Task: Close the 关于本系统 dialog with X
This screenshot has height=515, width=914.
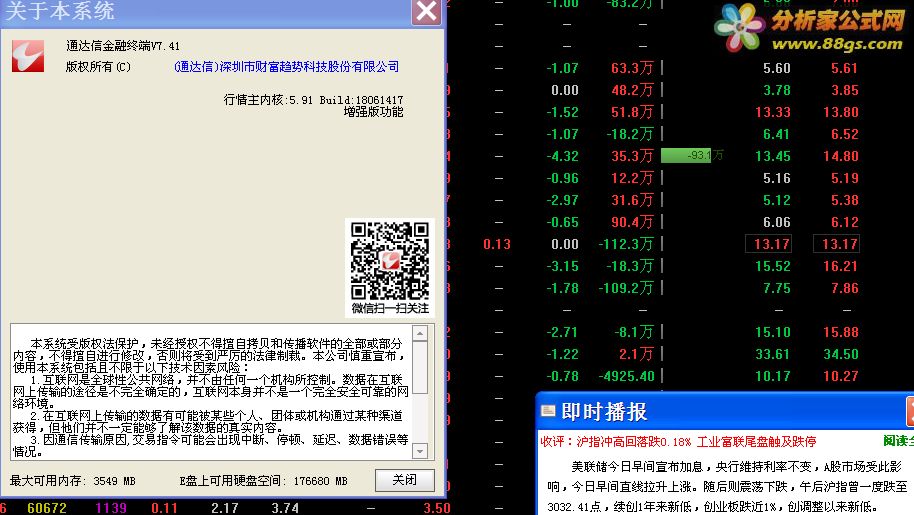Action: [426, 11]
